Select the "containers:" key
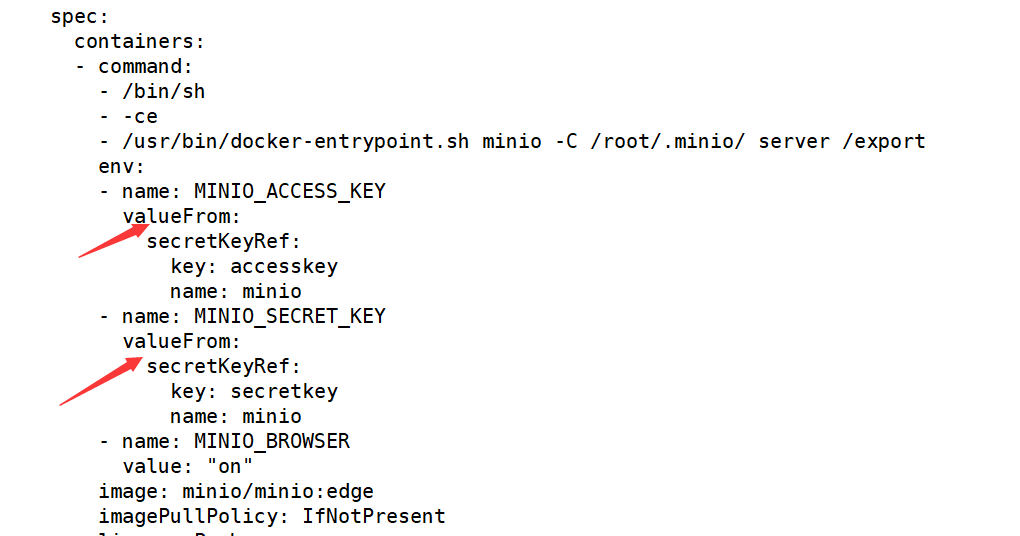The image size is (1020, 536). click(x=139, y=41)
